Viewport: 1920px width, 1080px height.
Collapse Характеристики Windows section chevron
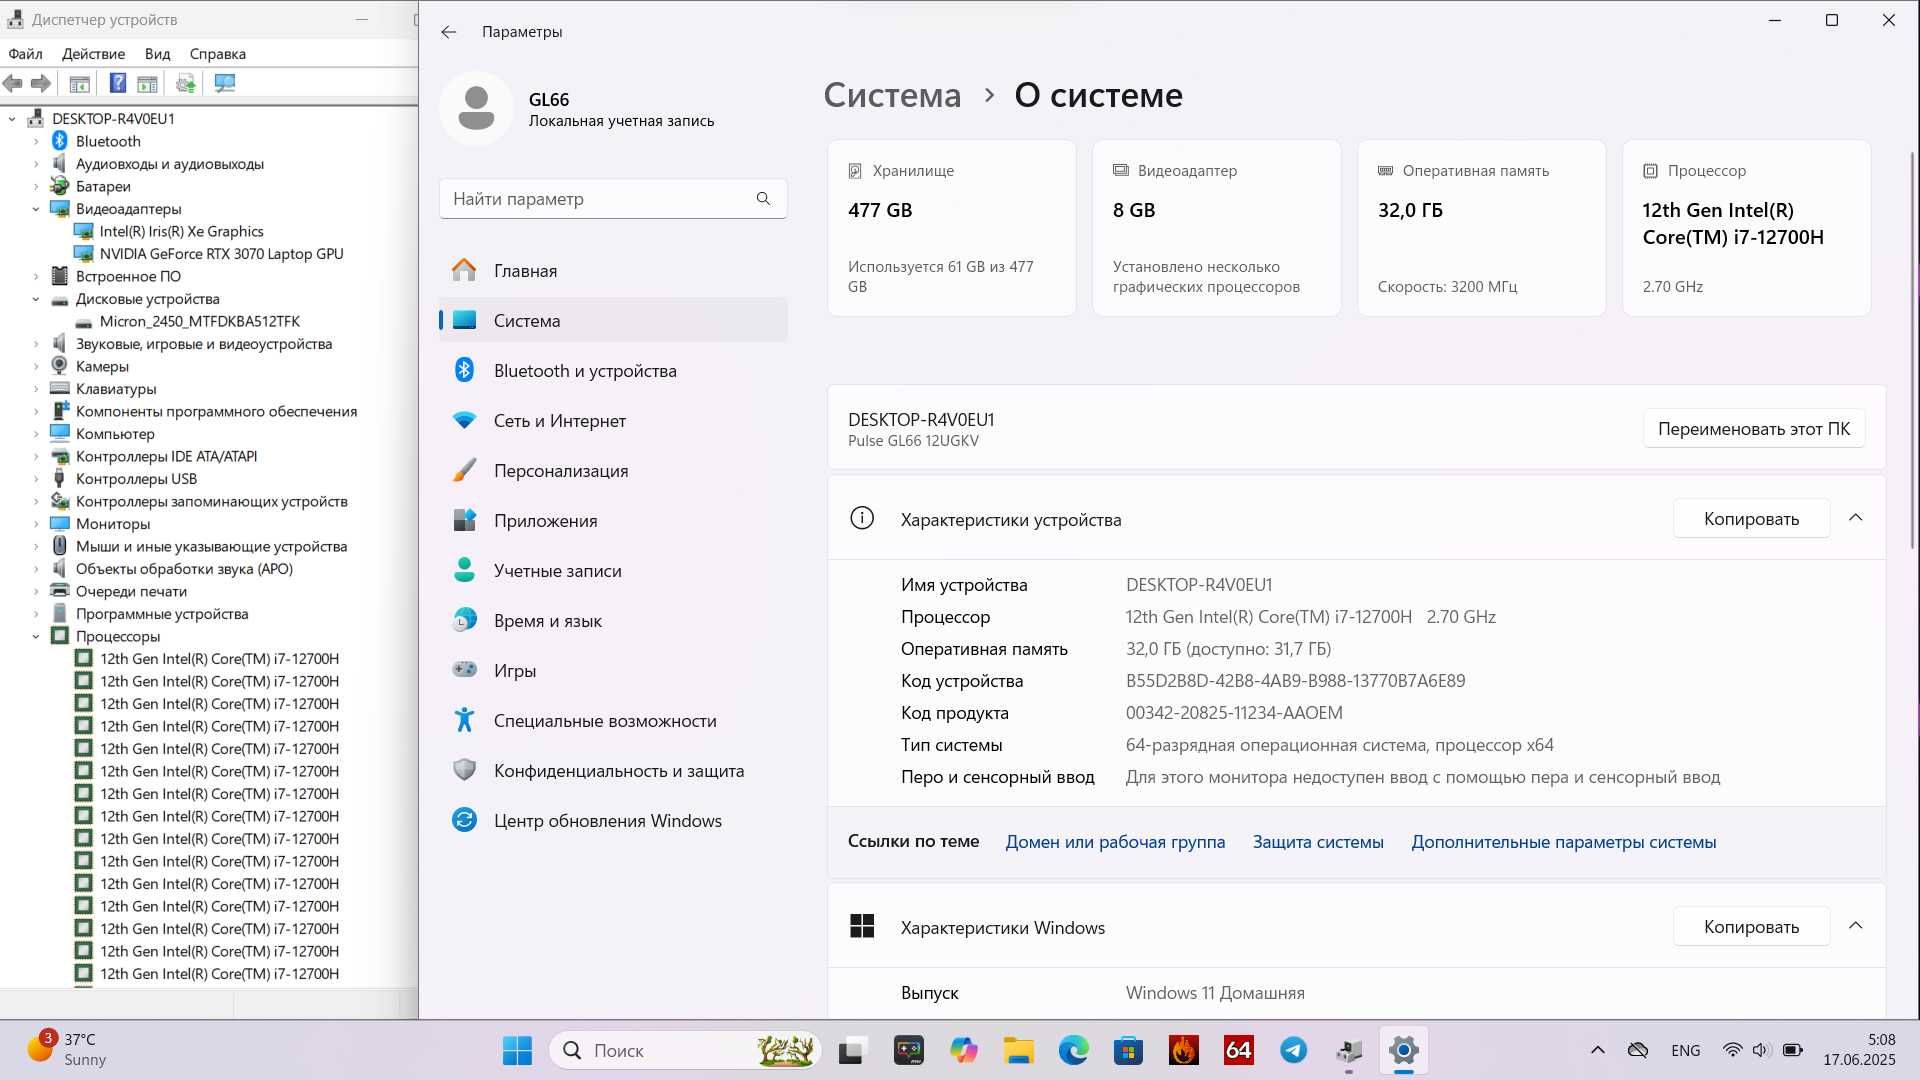click(1855, 926)
